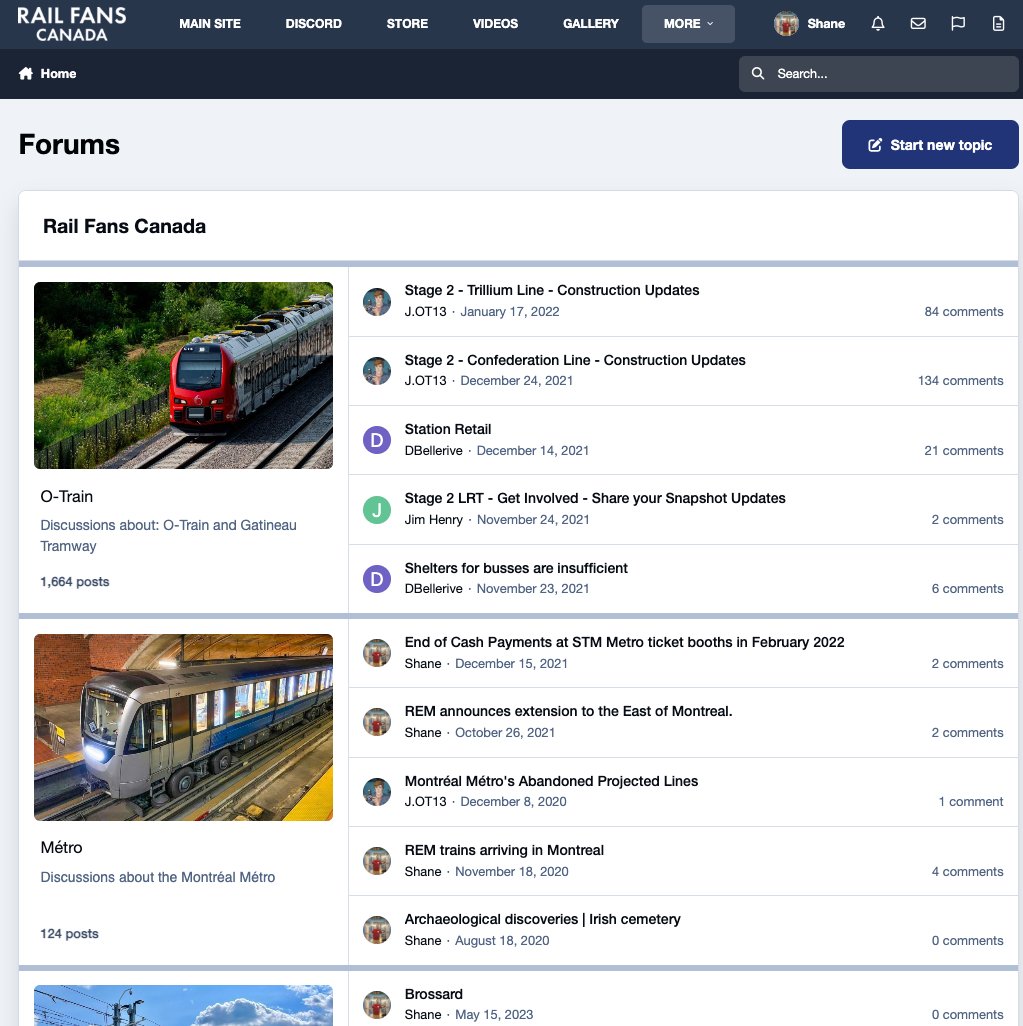
Task: Click the D avatar beside Station Retail
Action: pyautogui.click(x=377, y=440)
